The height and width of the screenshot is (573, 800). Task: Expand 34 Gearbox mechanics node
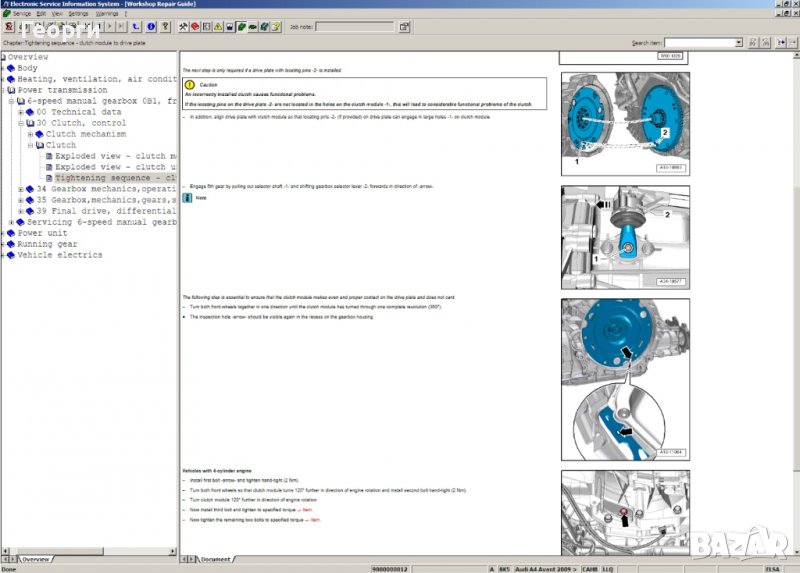pyautogui.click(x=21, y=189)
